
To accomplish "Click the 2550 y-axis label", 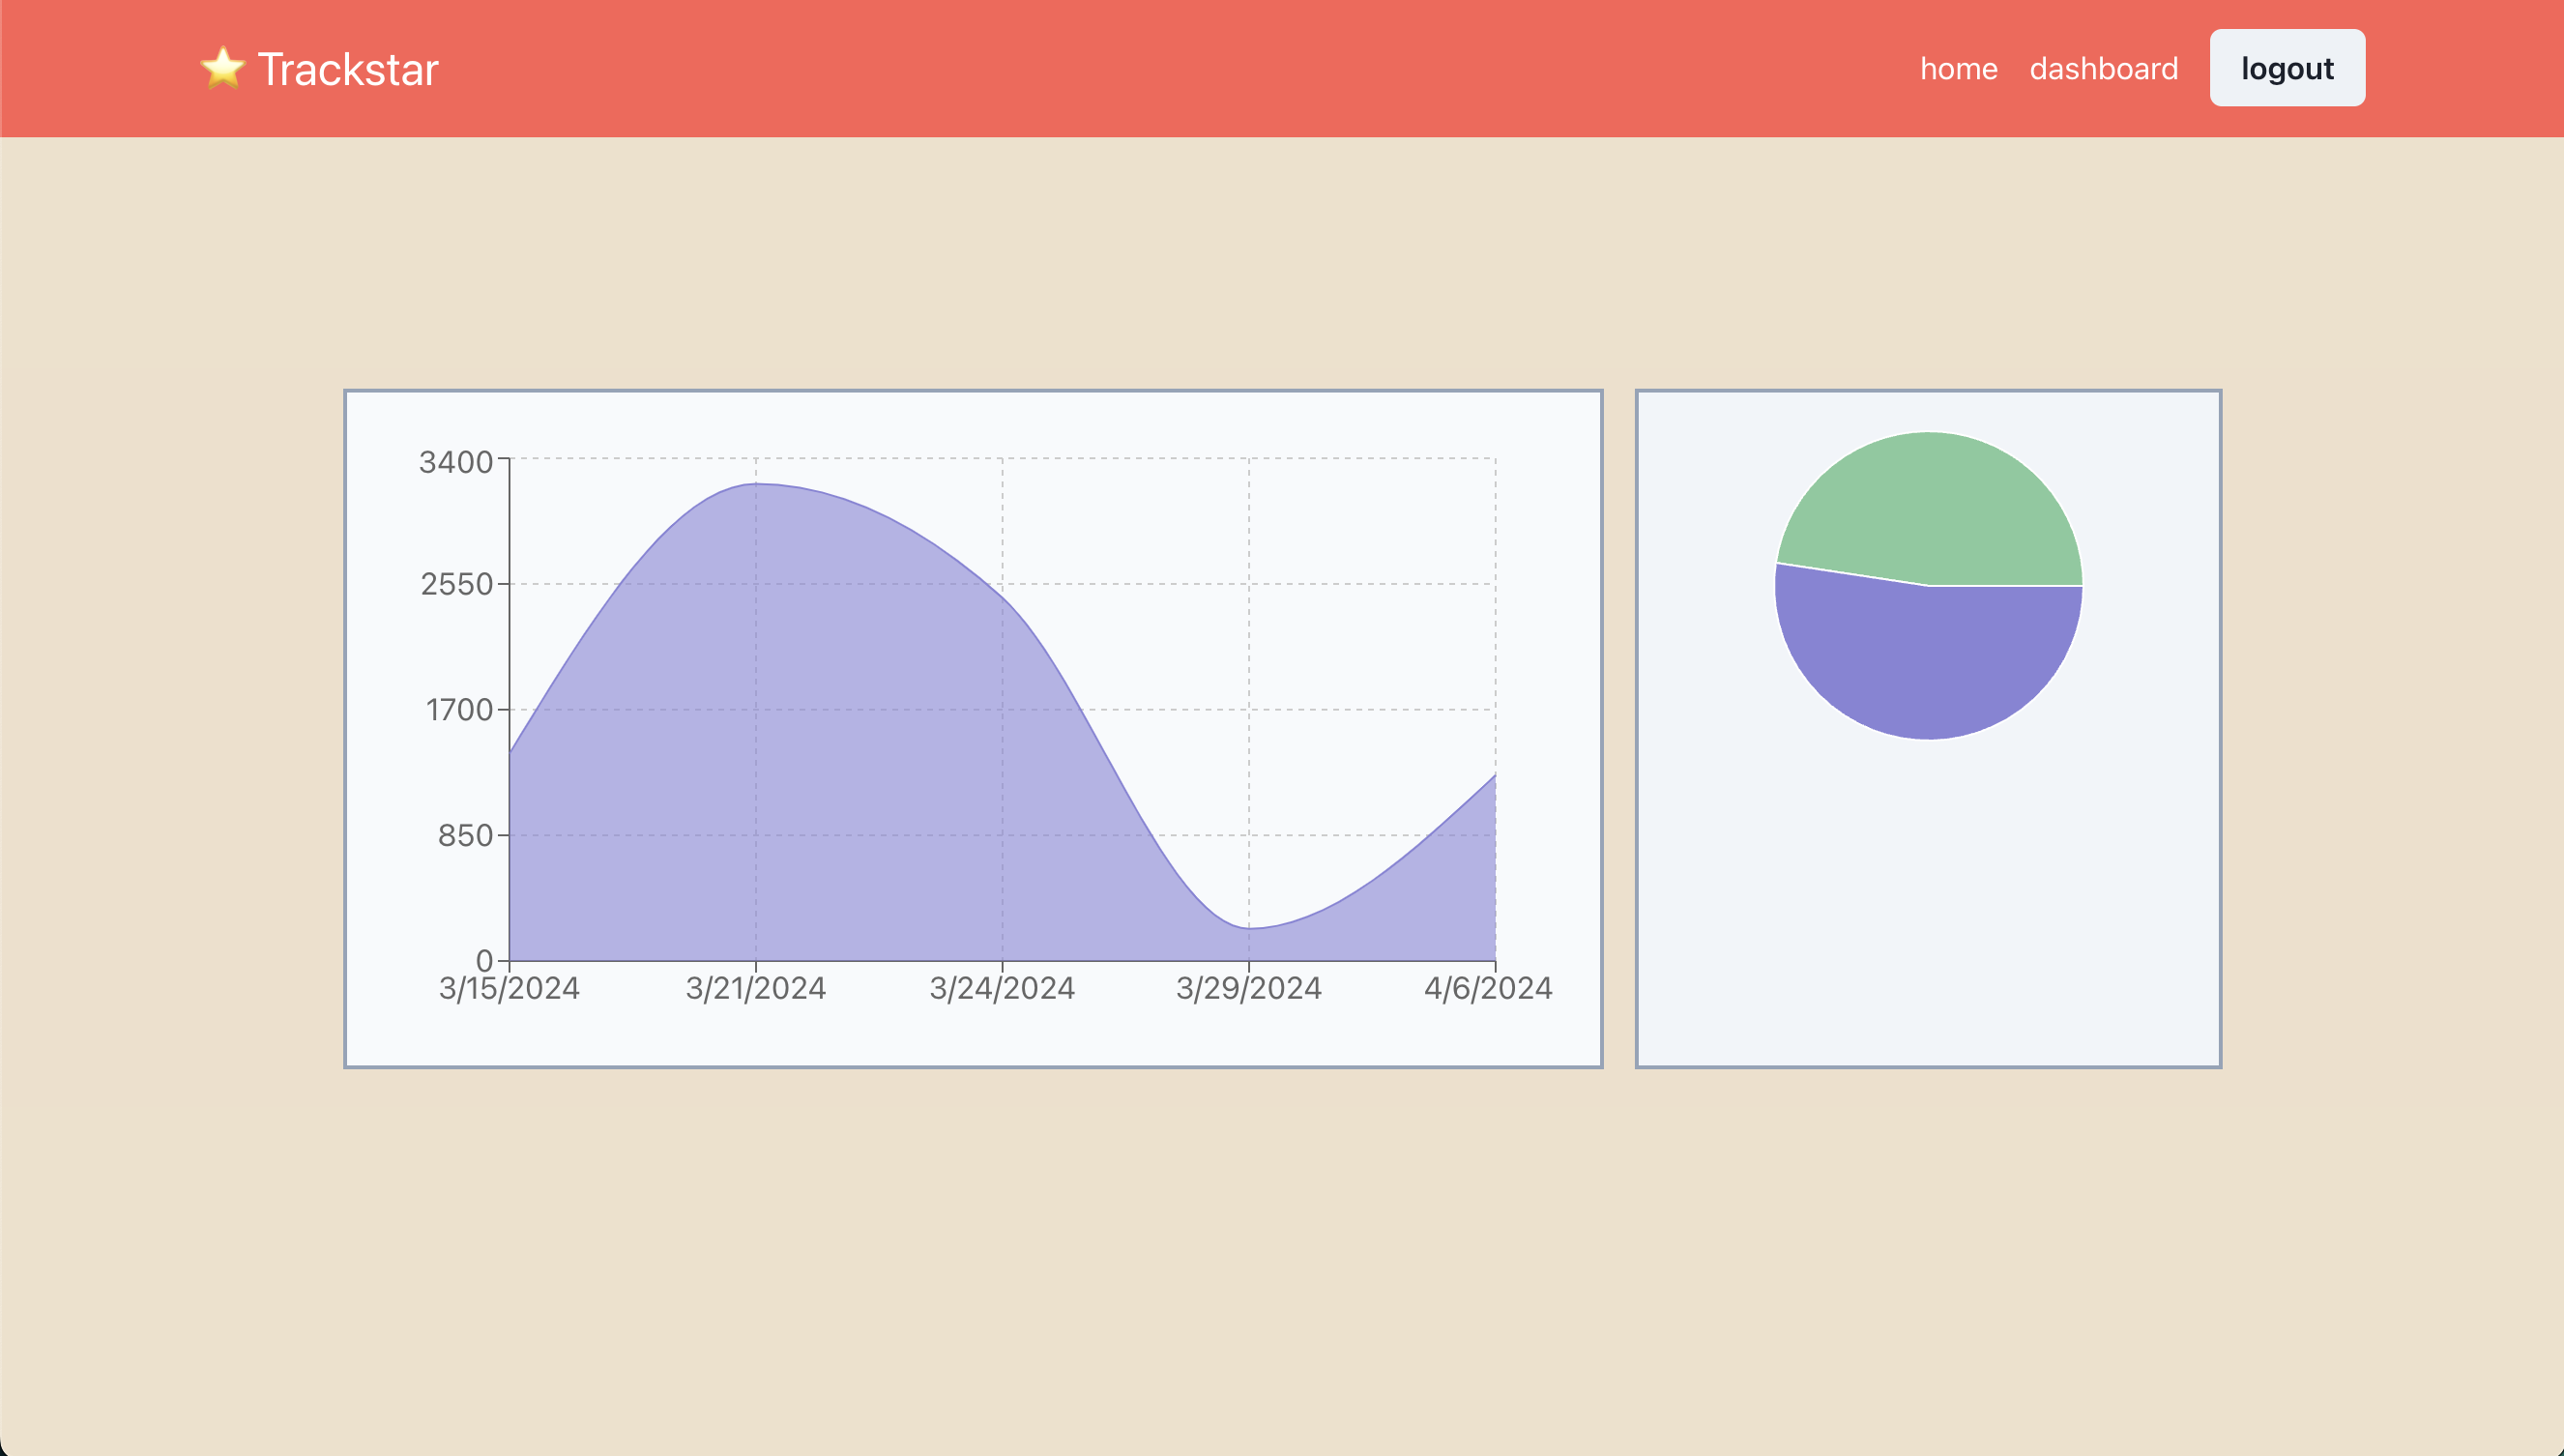I will 456,584.
